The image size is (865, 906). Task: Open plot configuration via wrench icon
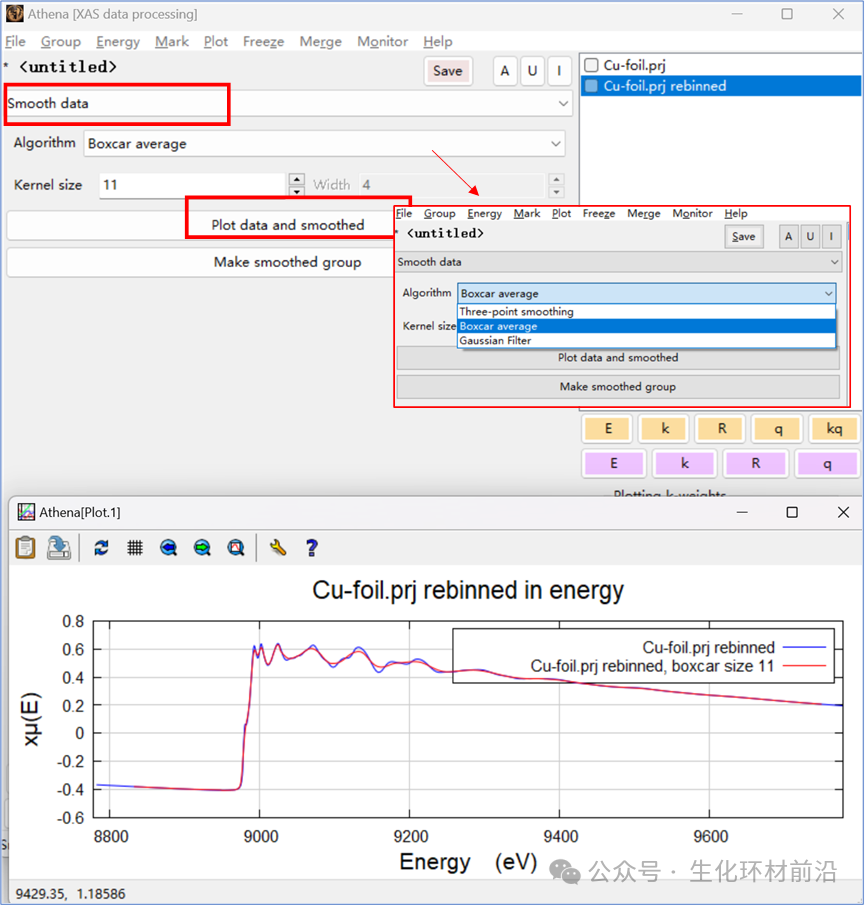[x=278, y=547]
